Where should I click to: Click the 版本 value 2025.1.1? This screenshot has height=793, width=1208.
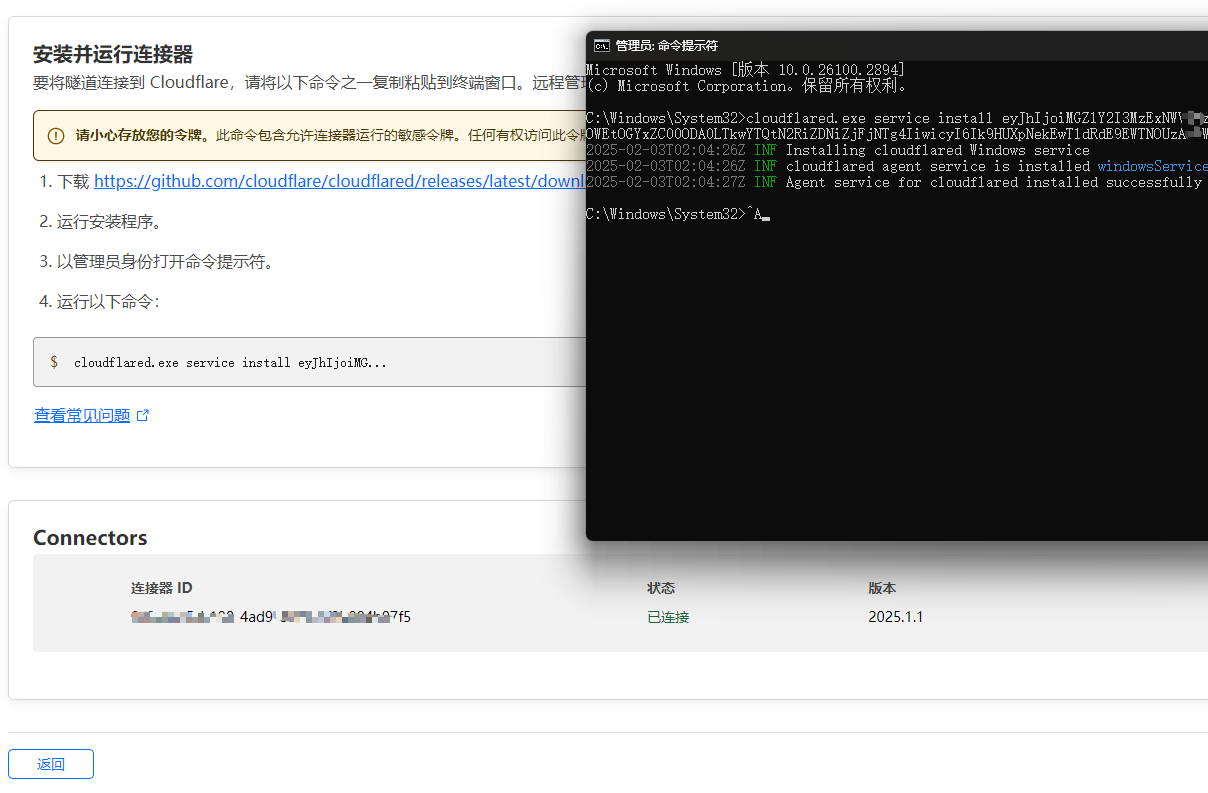[895, 617]
